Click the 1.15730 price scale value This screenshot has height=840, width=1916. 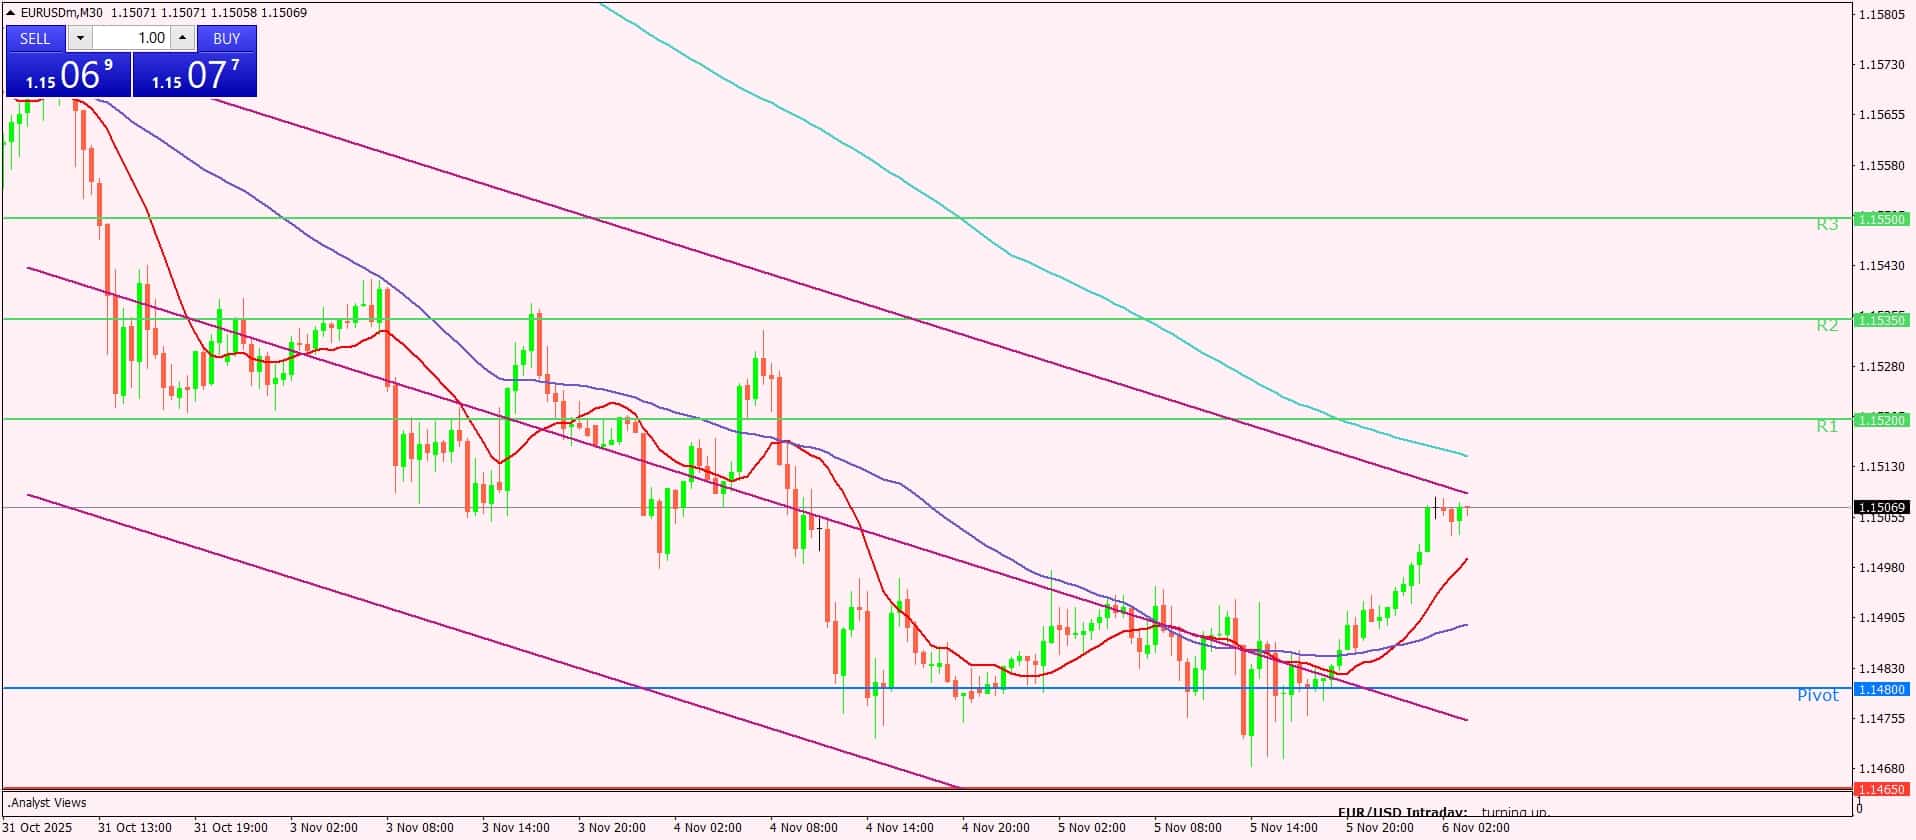coord(1881,65)
